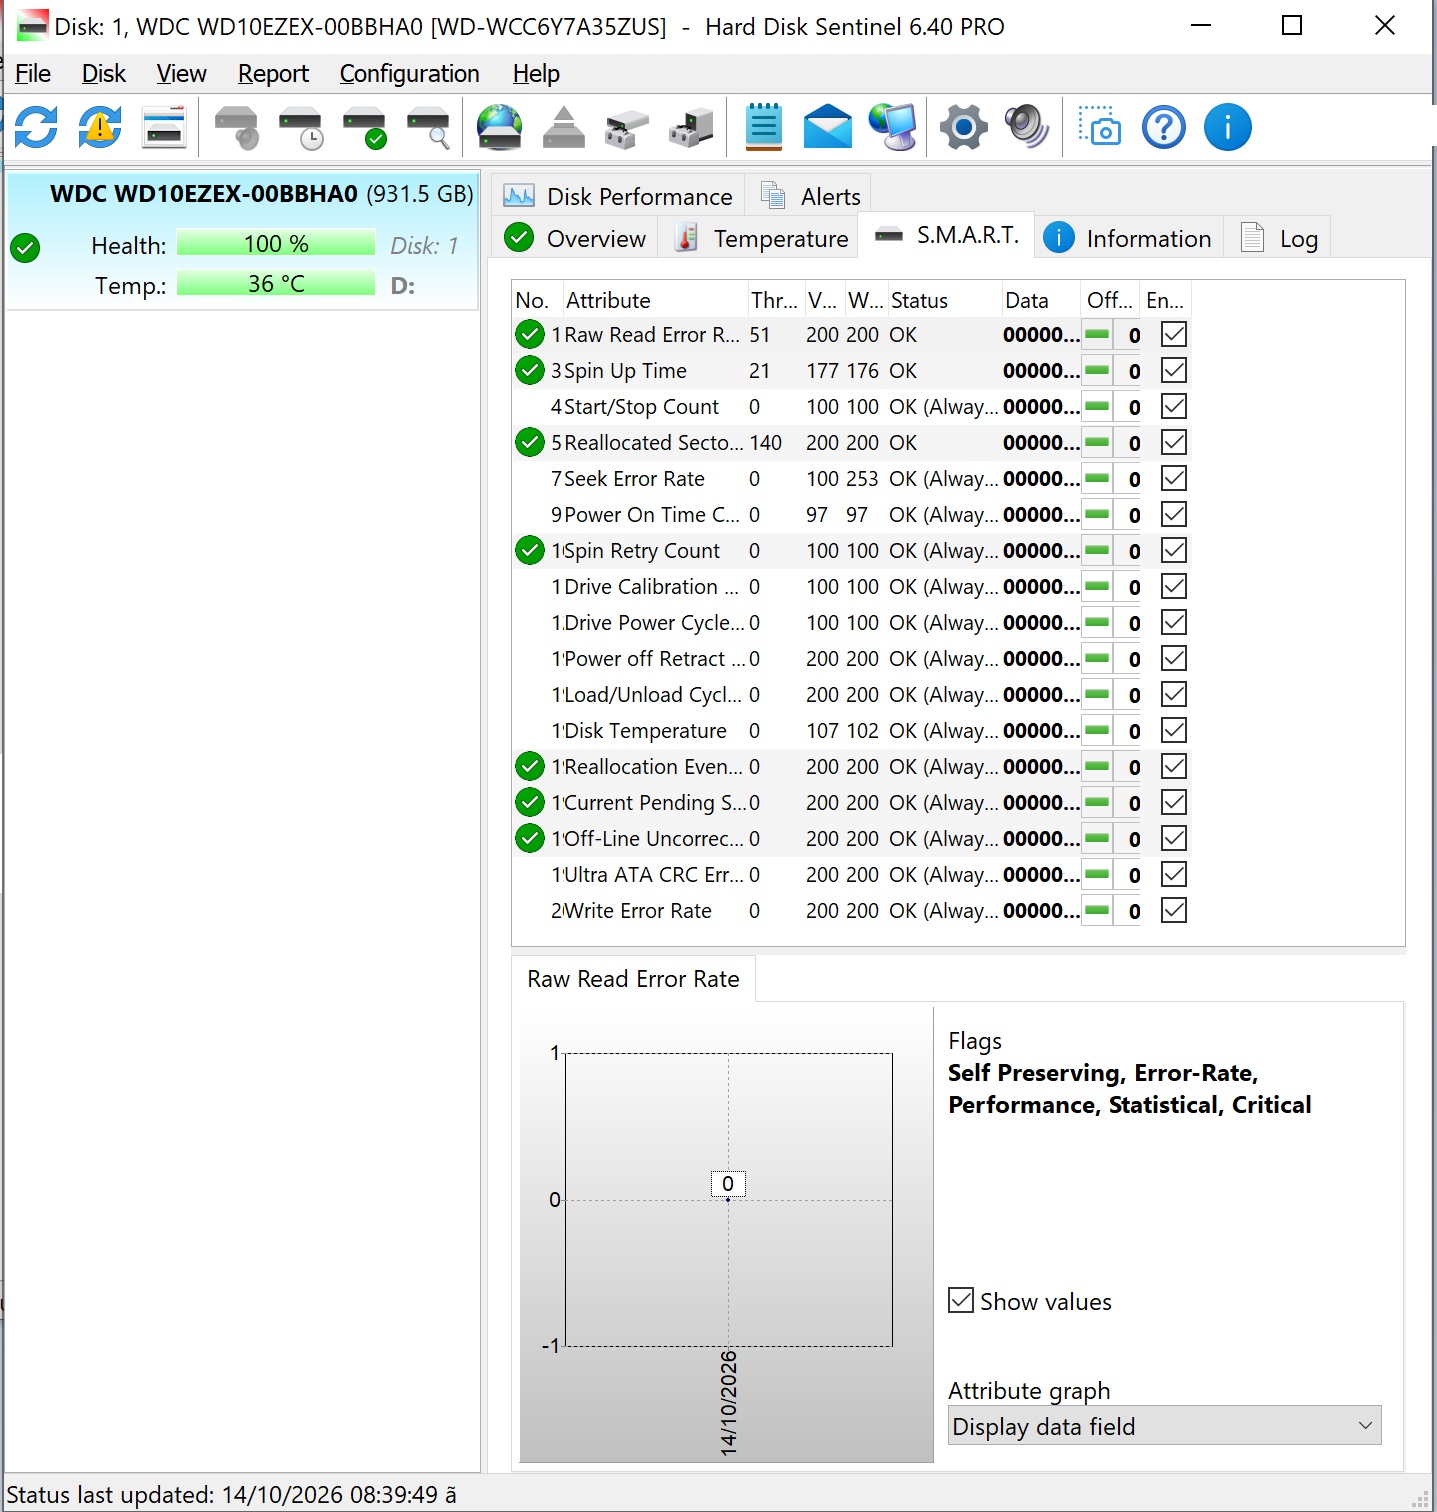
Task: Click the globe with disk toolbar icon
Action: tap(500, 128)
